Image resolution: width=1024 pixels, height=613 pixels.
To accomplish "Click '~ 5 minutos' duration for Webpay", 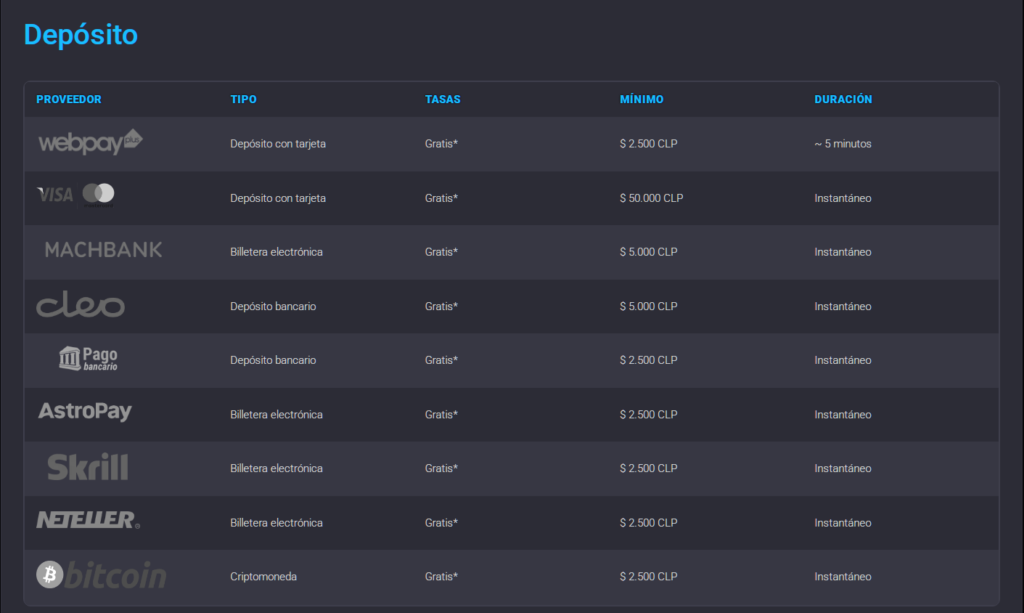I will 842,144.
